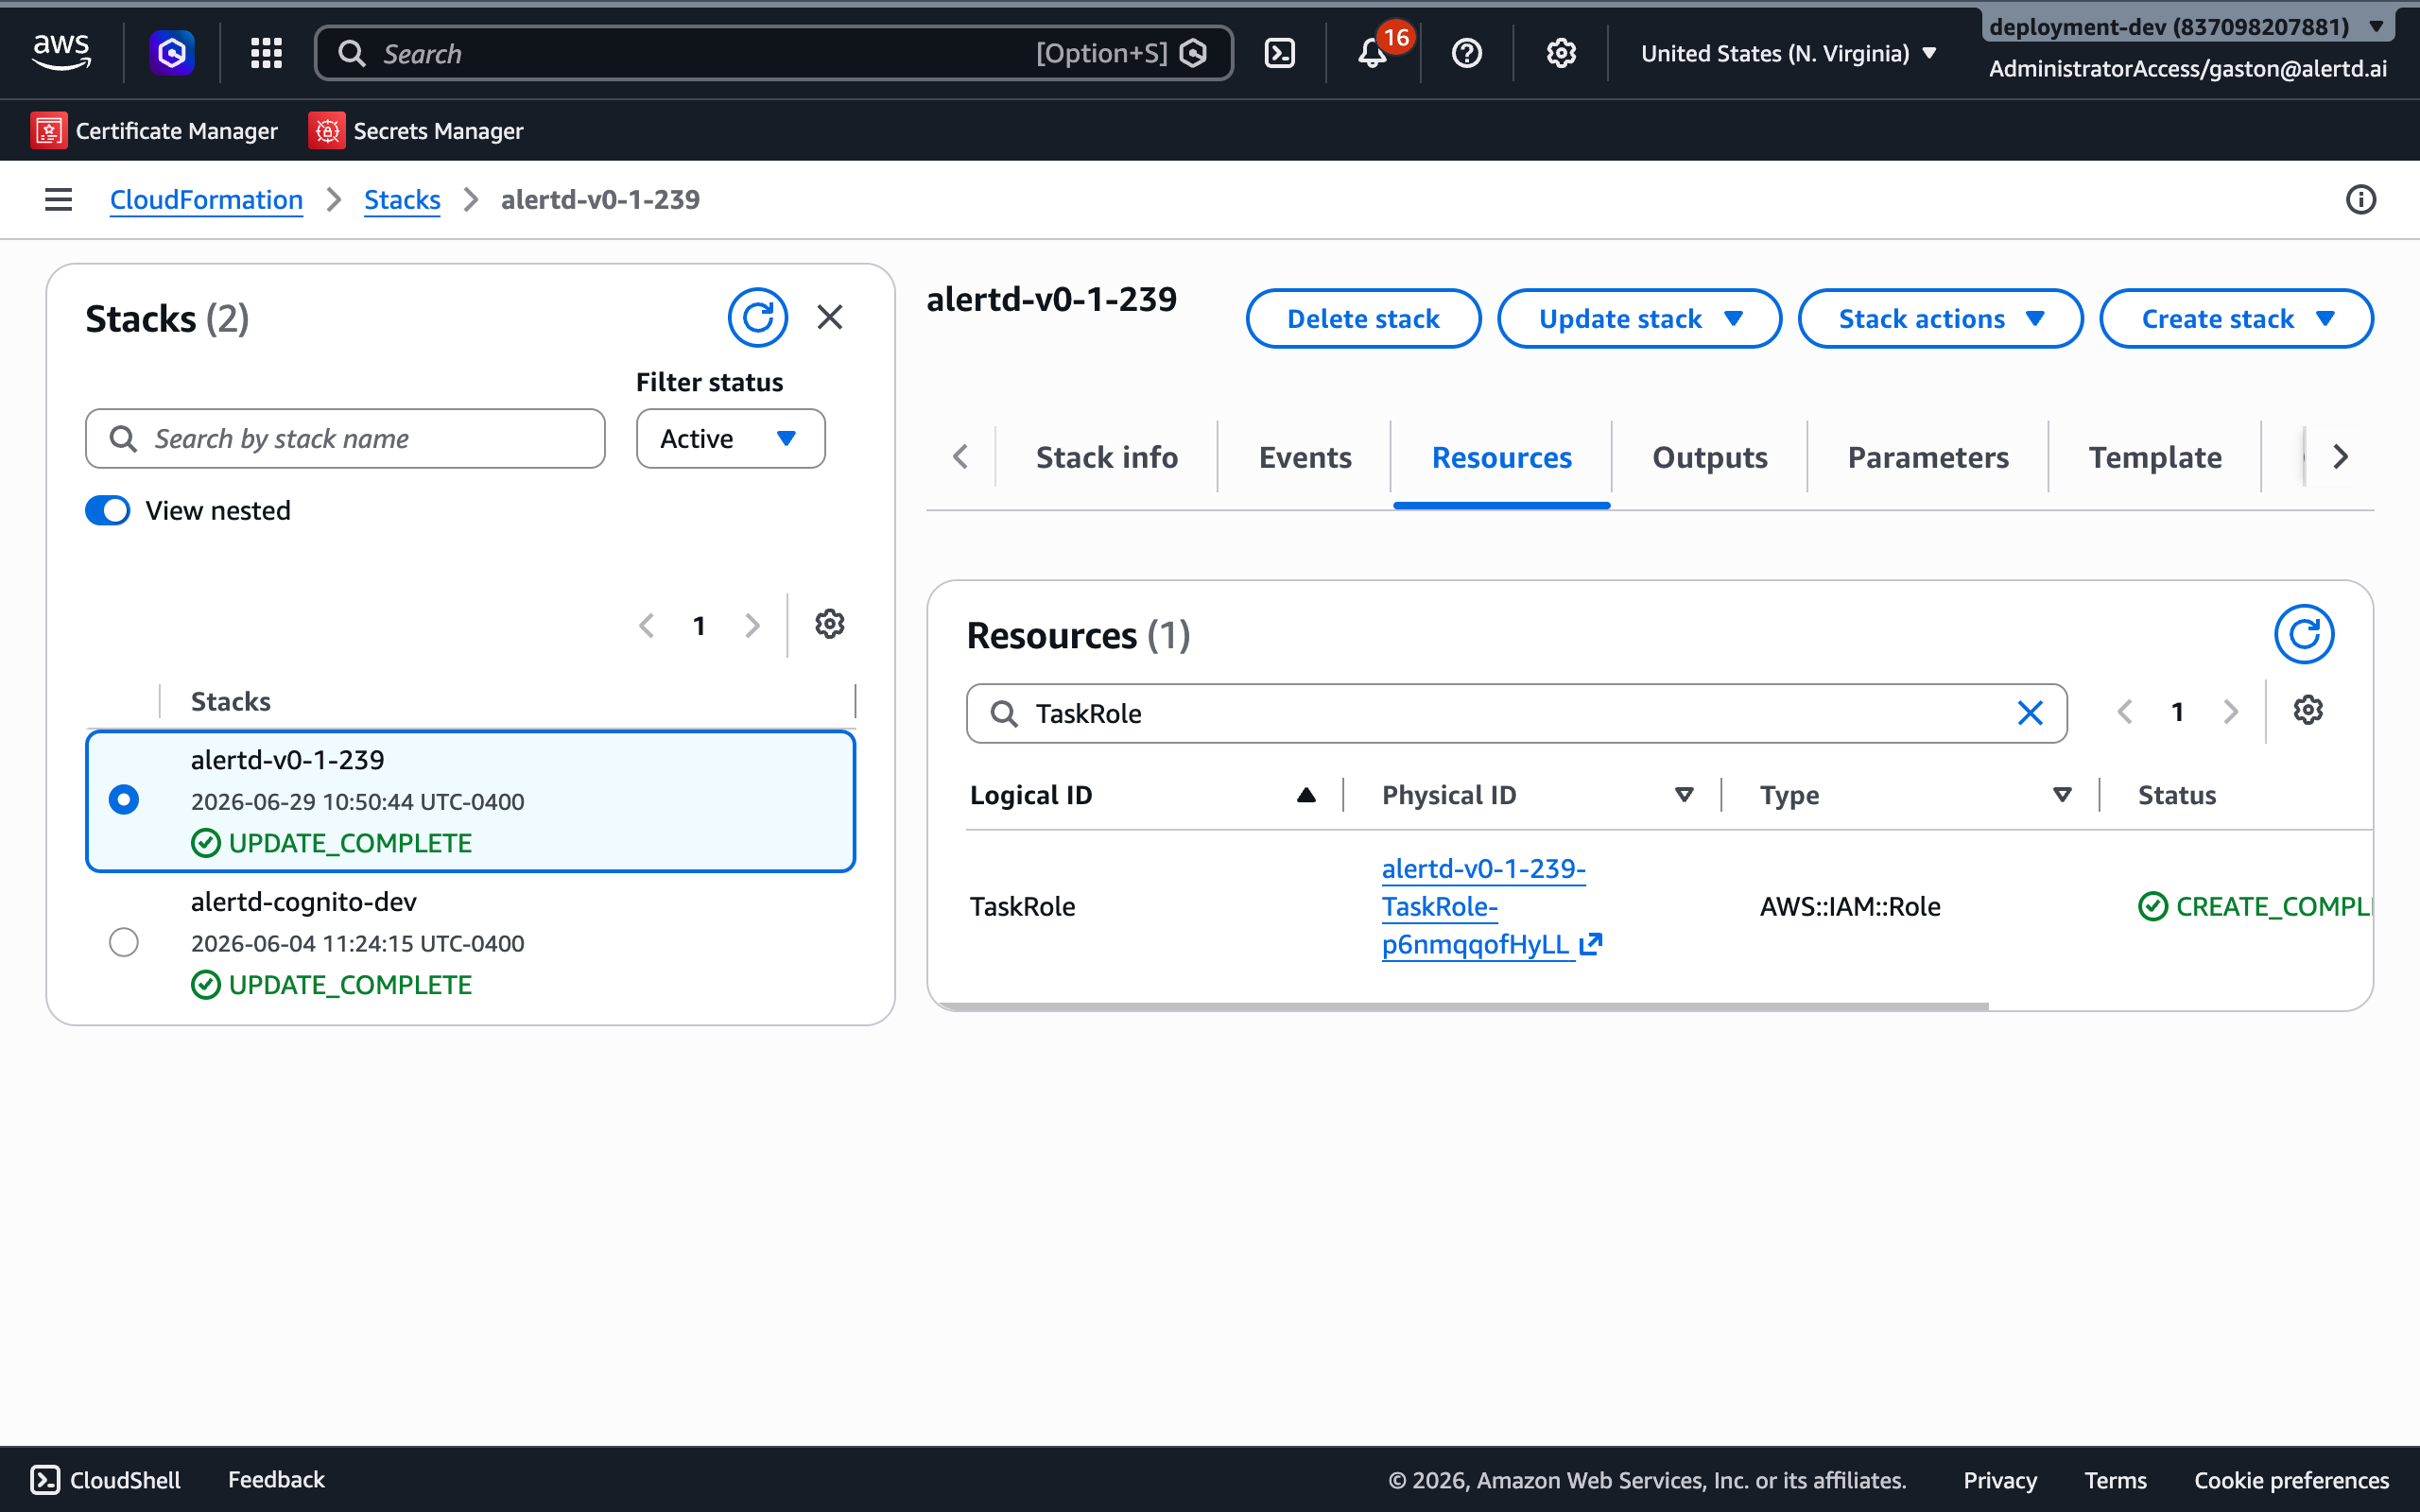Toggle the View nested switch

(108, 510)
